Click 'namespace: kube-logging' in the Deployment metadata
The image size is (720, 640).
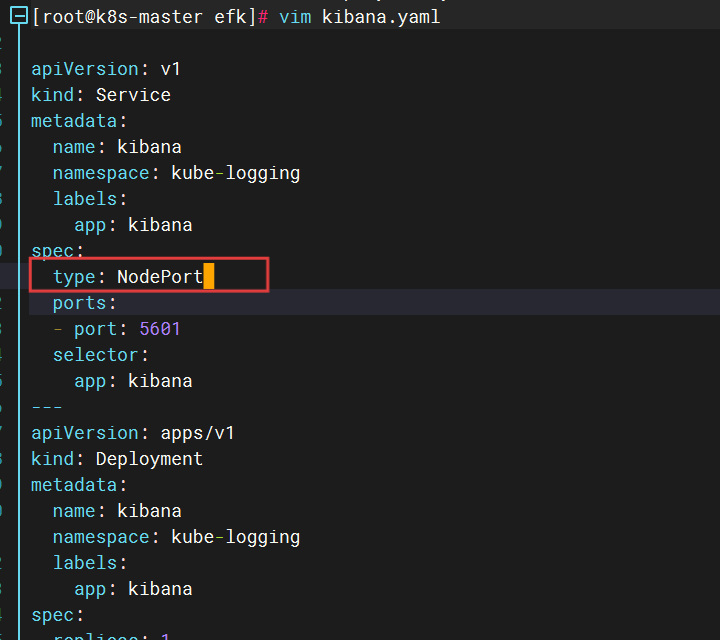coord(176,537)
